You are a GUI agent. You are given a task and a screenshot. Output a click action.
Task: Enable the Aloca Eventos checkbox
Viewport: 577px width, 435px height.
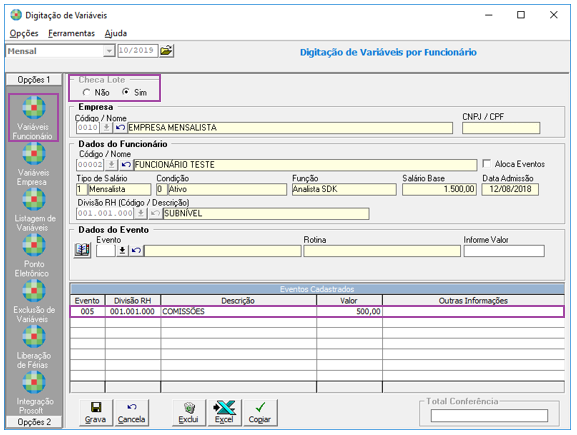click(x=486, y=163)
